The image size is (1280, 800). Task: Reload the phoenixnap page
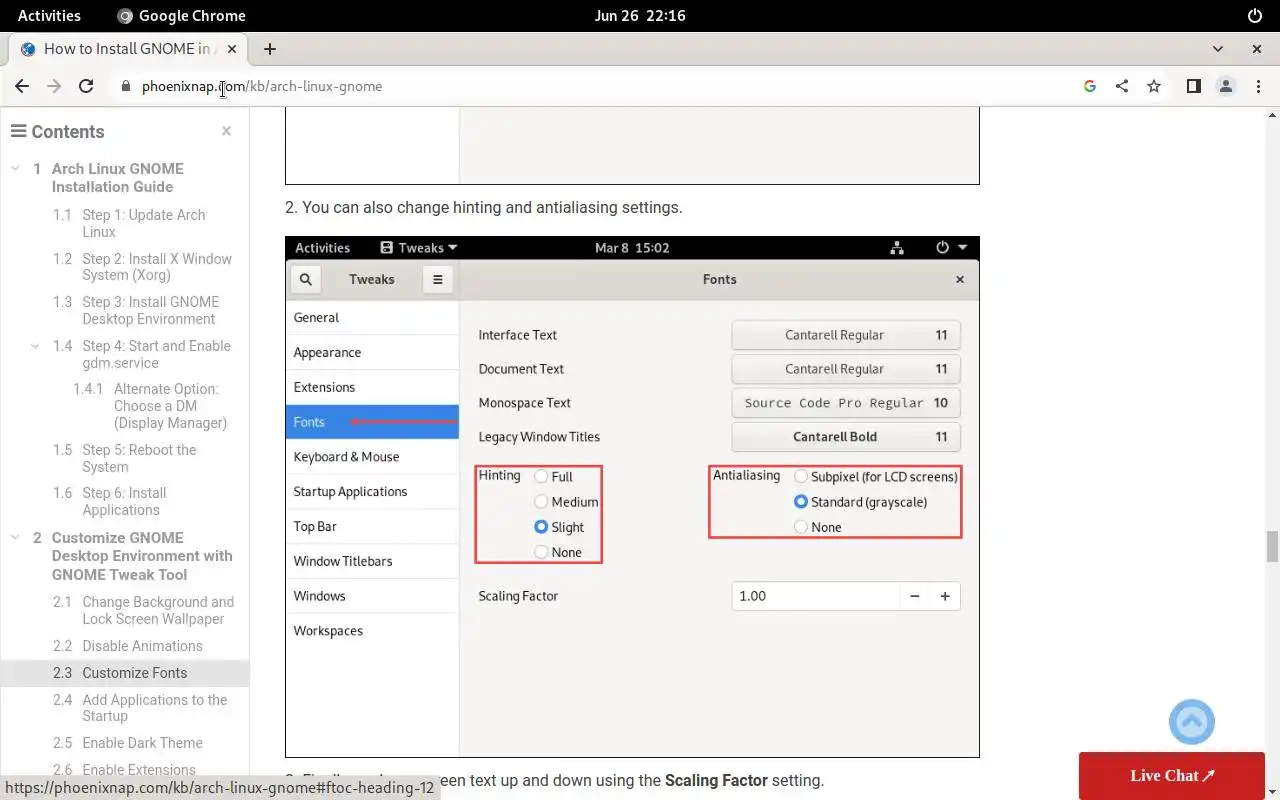86,86
